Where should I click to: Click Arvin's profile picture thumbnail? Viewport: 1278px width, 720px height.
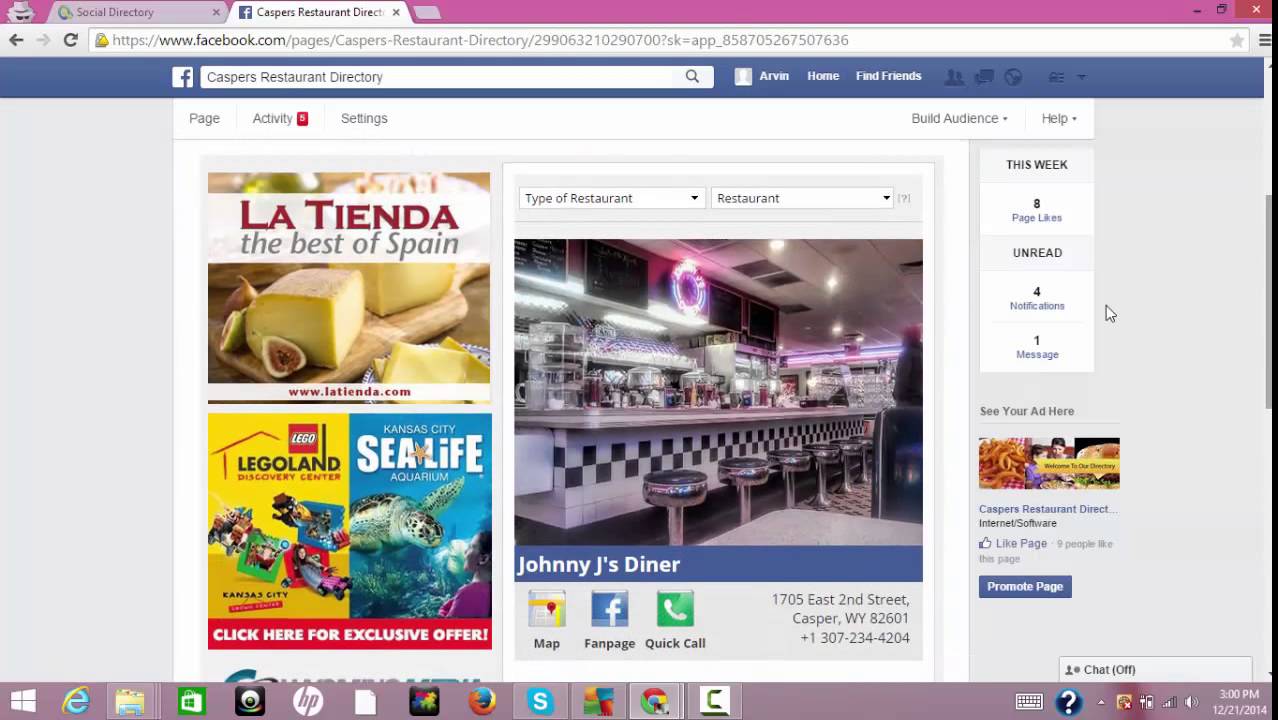coord(743,76)
